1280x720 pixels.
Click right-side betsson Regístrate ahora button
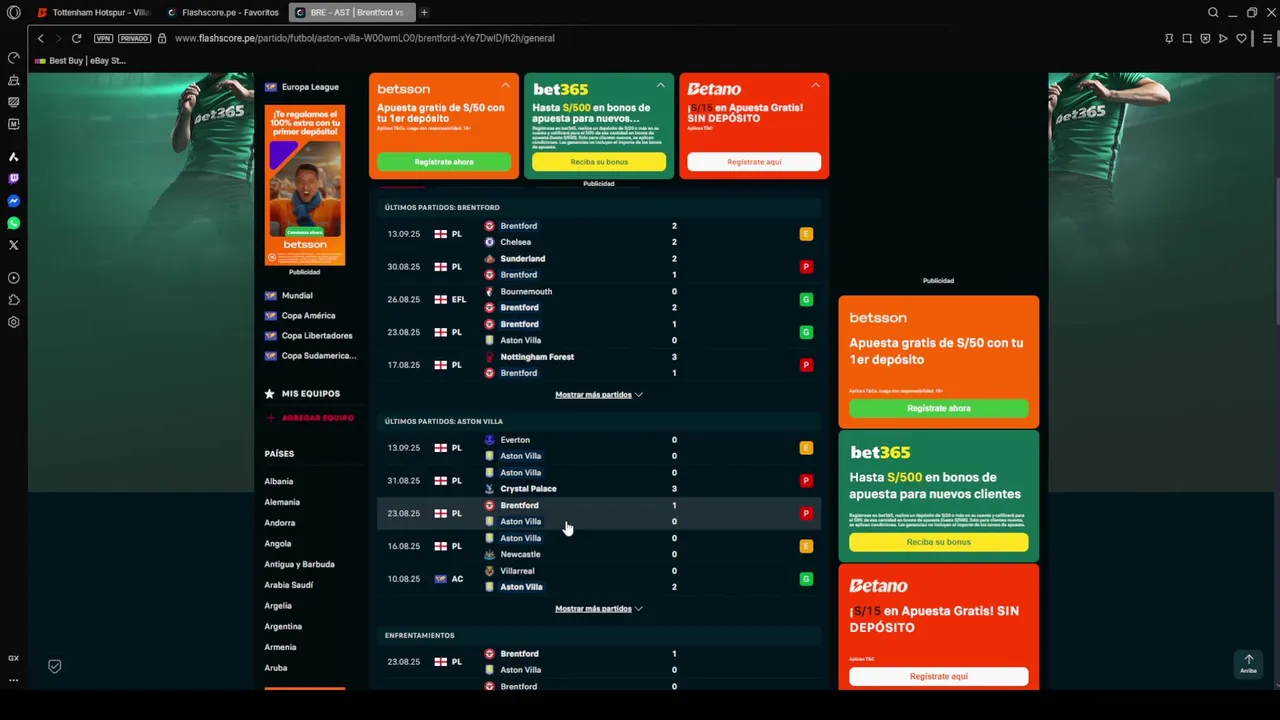[x=939, y=408]
